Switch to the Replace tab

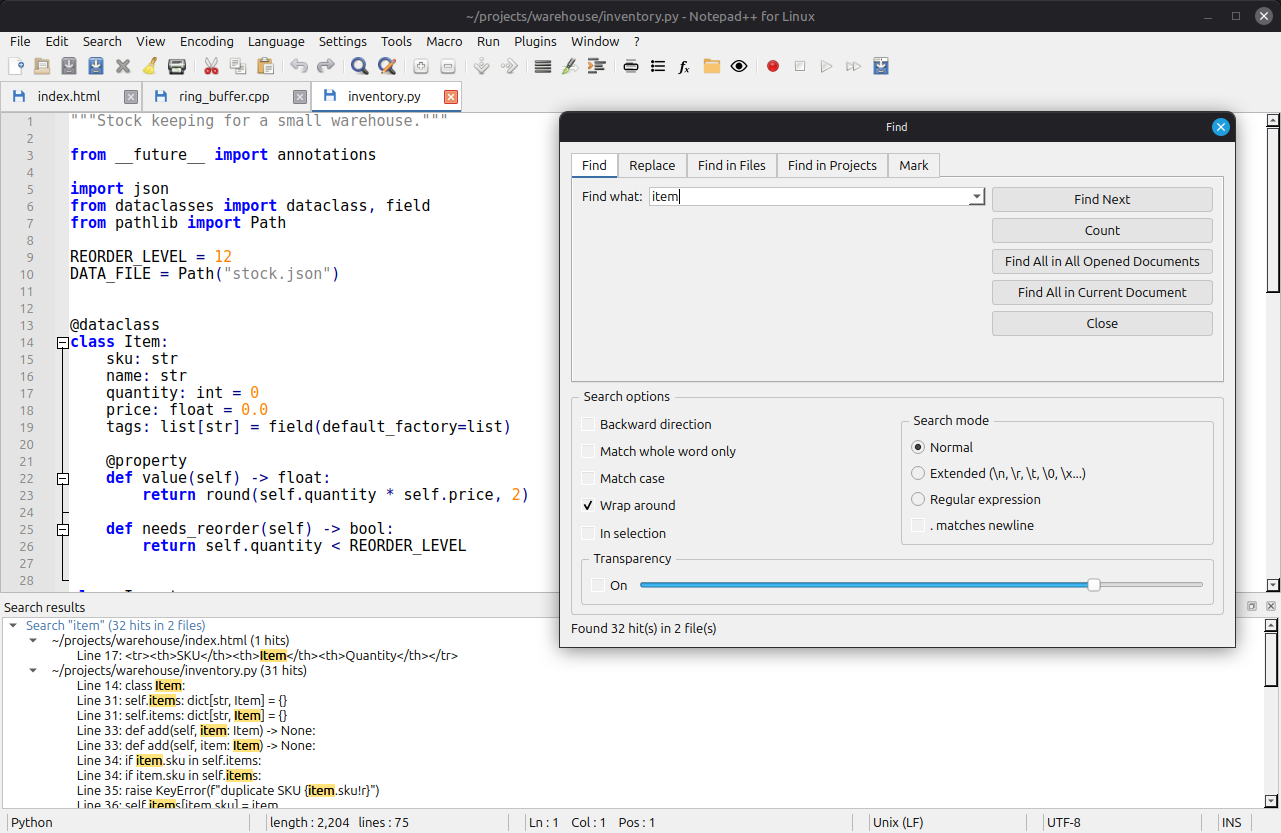tap(652, 165)
